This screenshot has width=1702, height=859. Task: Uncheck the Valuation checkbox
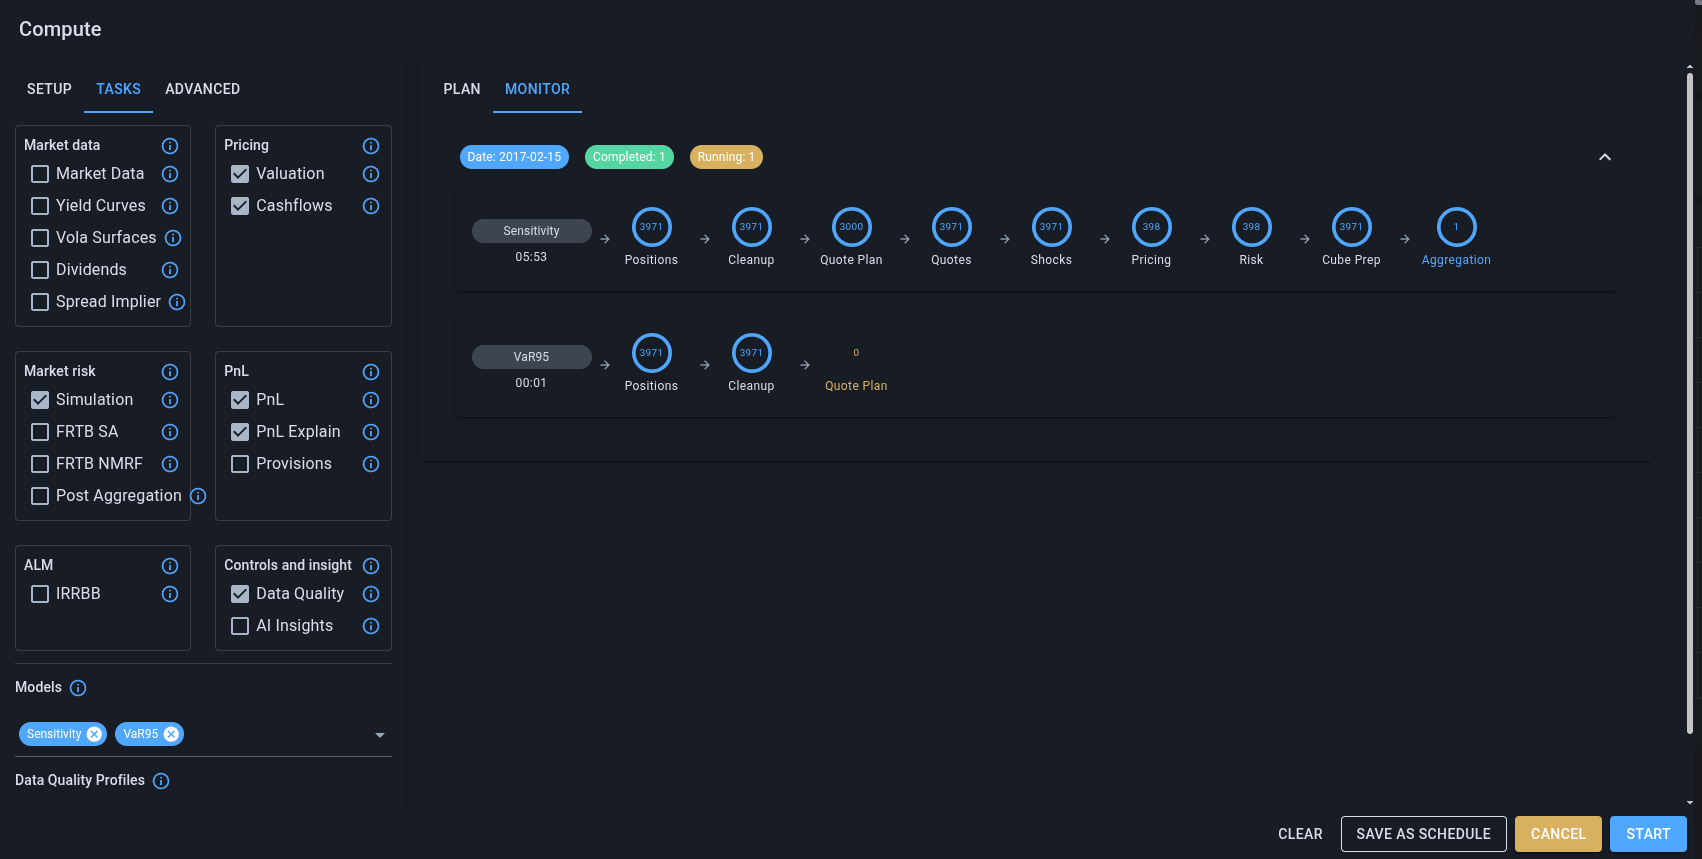(x=240, y=174)
